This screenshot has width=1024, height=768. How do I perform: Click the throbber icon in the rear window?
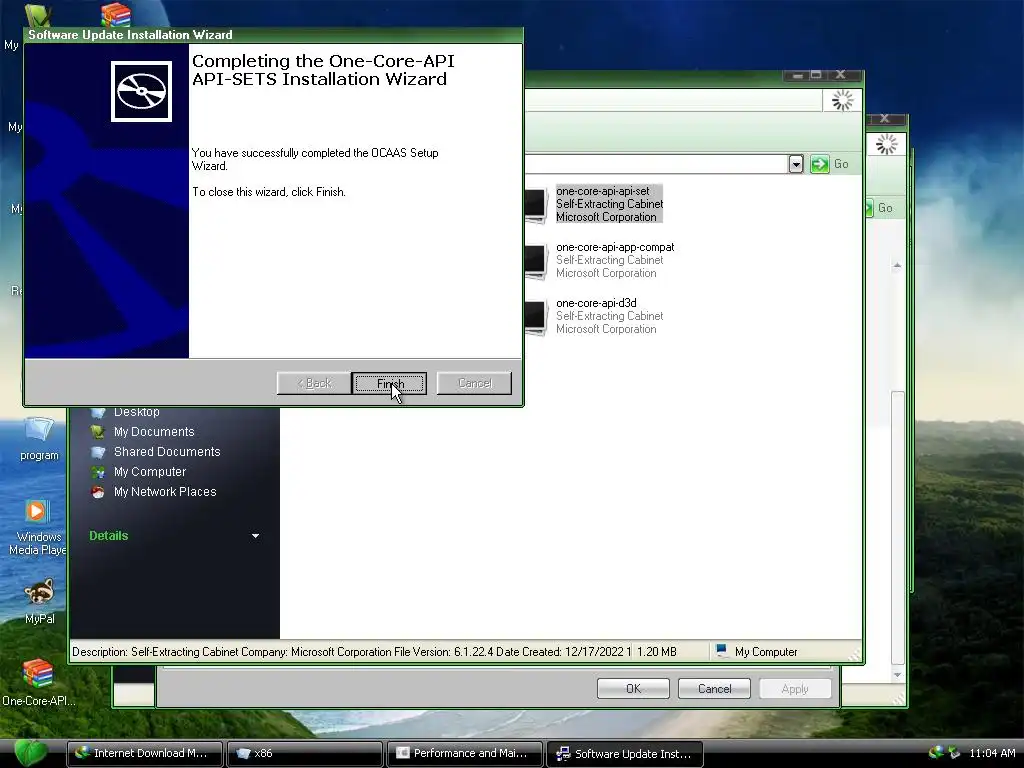pos(886,144)
